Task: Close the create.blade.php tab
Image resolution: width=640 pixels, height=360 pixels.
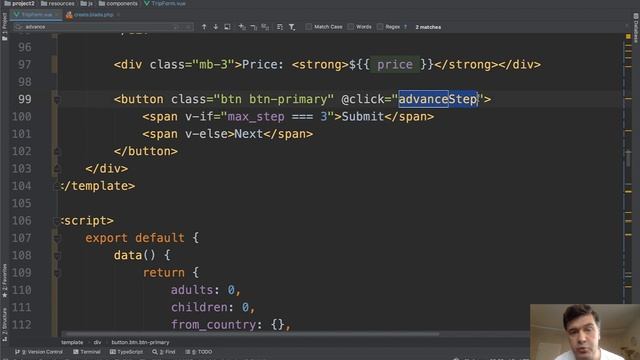Action: (118, 15)
